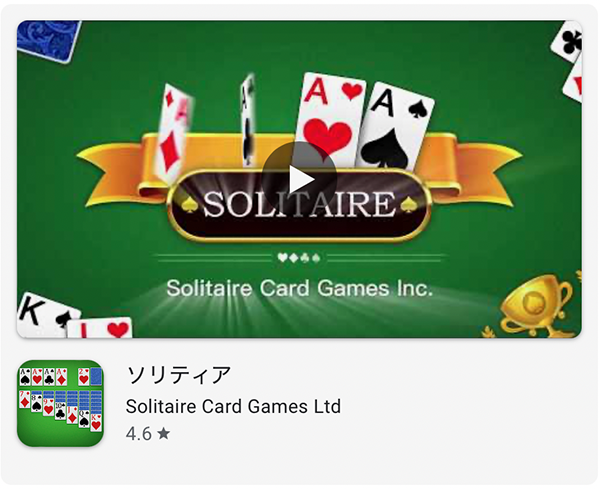Play the Solitaire promo video
600x489 pixels.
(299, 179)
